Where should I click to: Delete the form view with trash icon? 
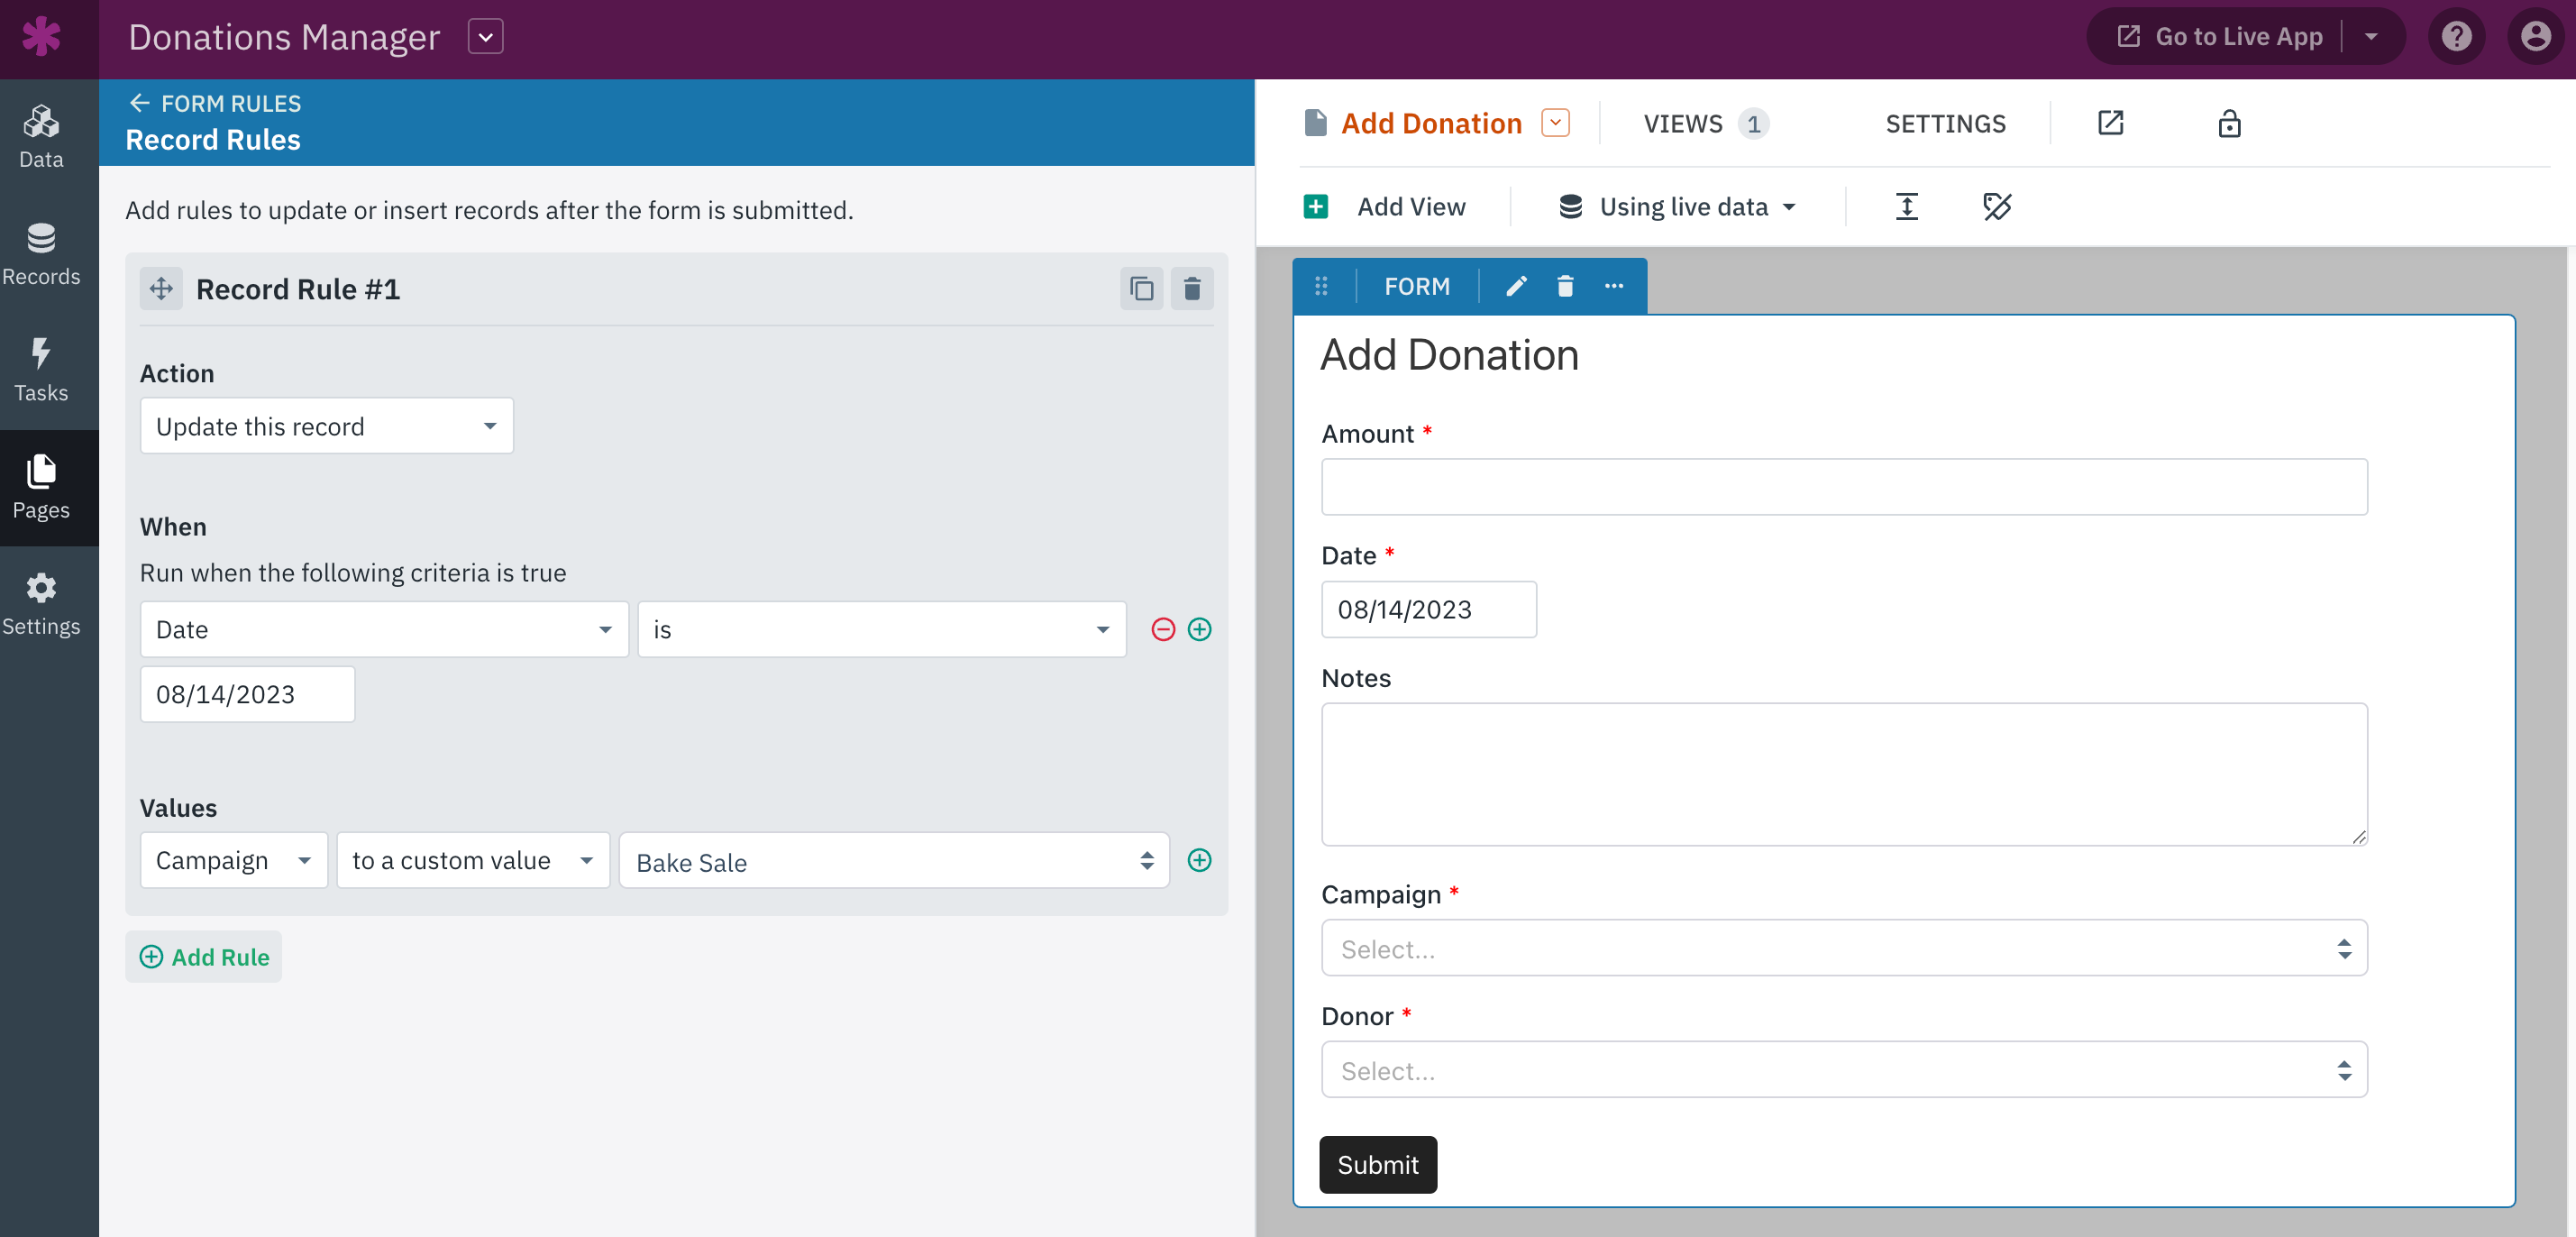(x=1565, y=286)
